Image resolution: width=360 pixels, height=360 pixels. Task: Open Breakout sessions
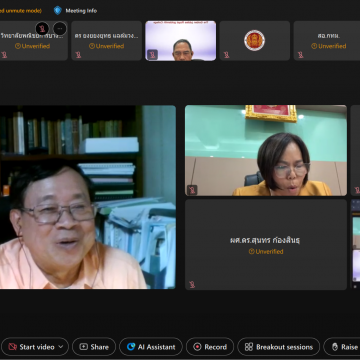[279, 347]
